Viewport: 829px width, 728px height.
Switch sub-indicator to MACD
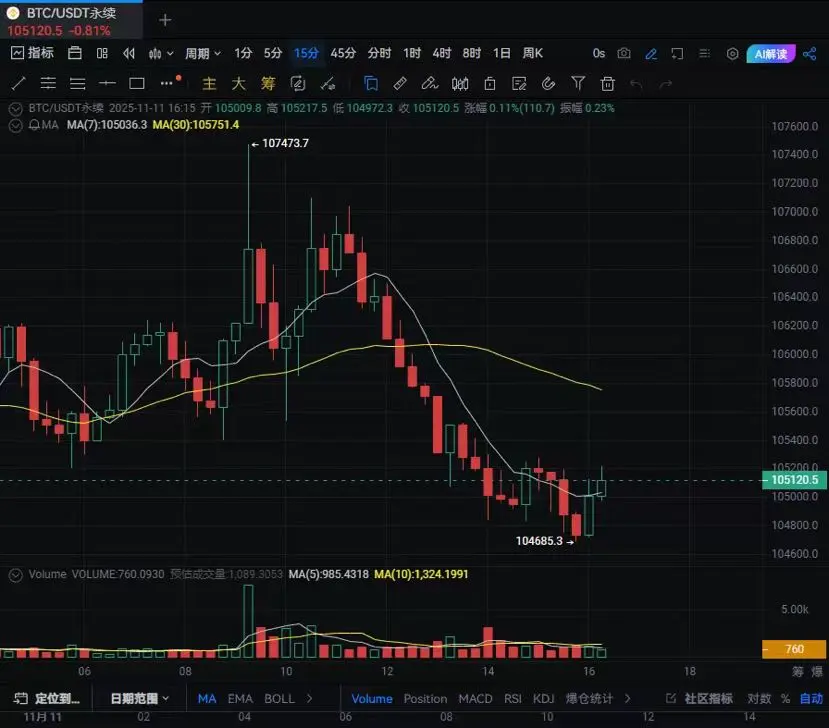click(475, 698)
